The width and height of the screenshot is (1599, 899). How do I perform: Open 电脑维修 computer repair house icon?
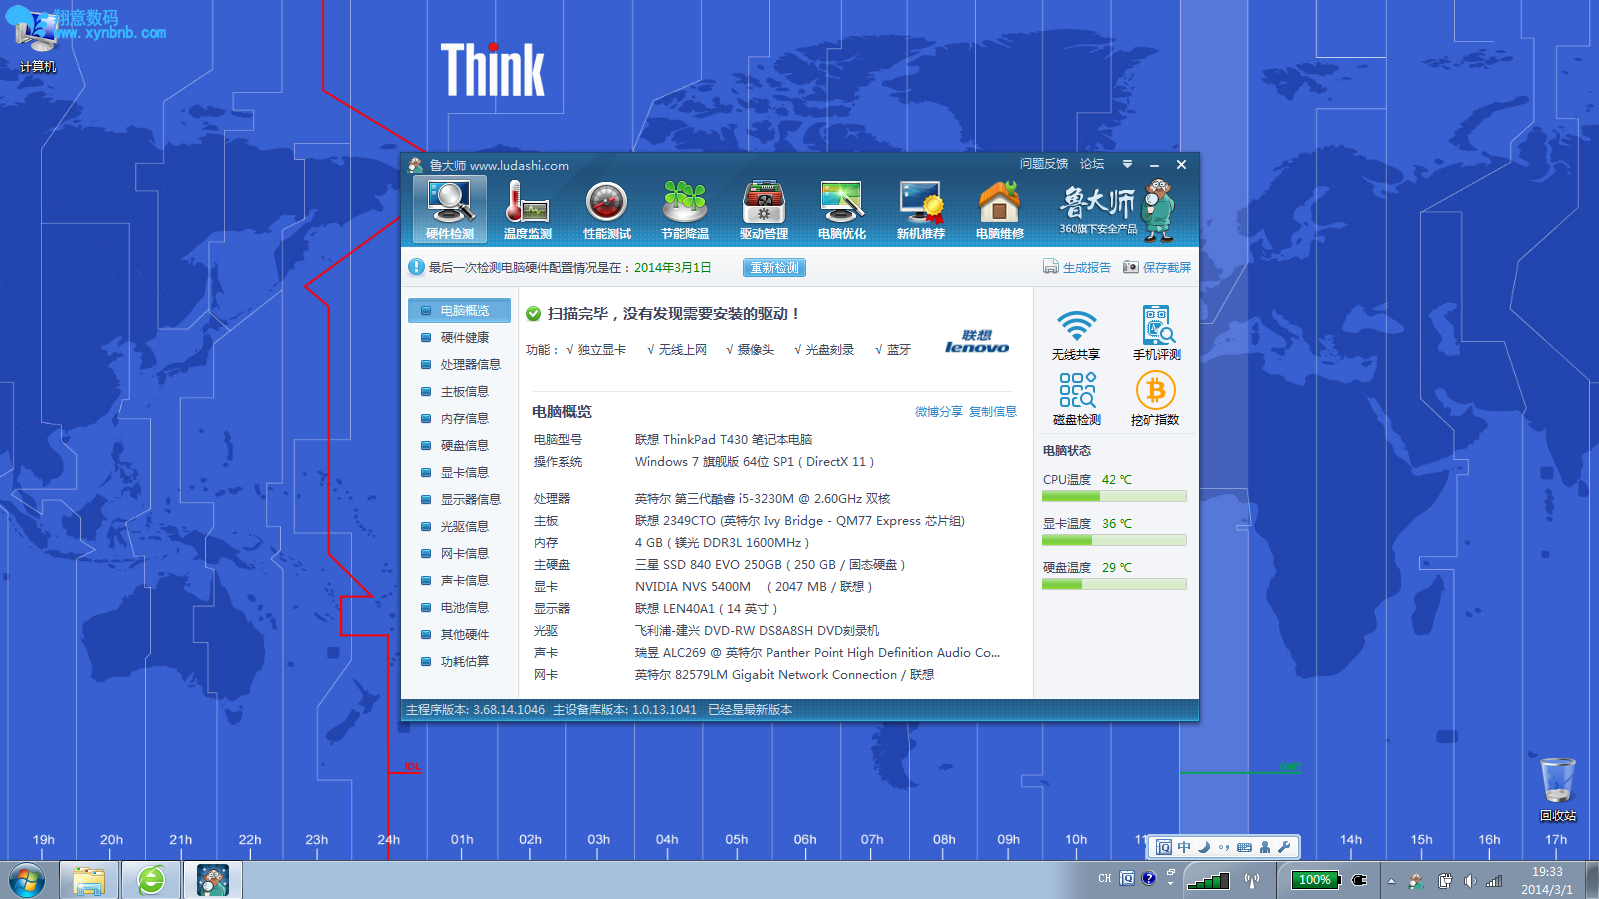999,210
